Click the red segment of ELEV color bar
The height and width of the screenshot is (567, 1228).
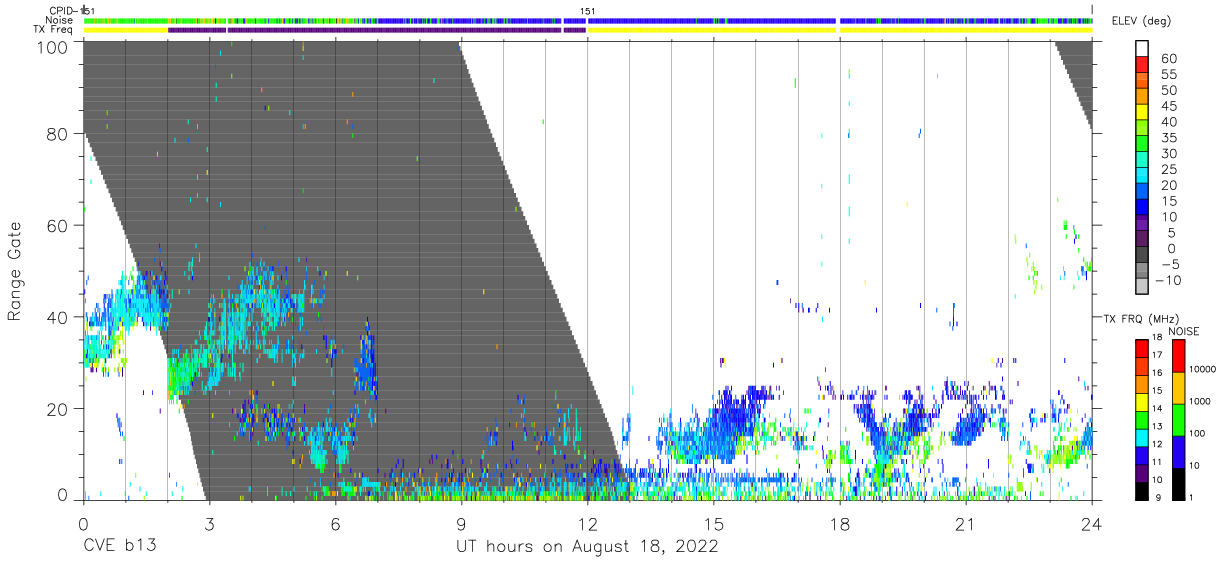pyautogui.click(x=1142, y=66)
